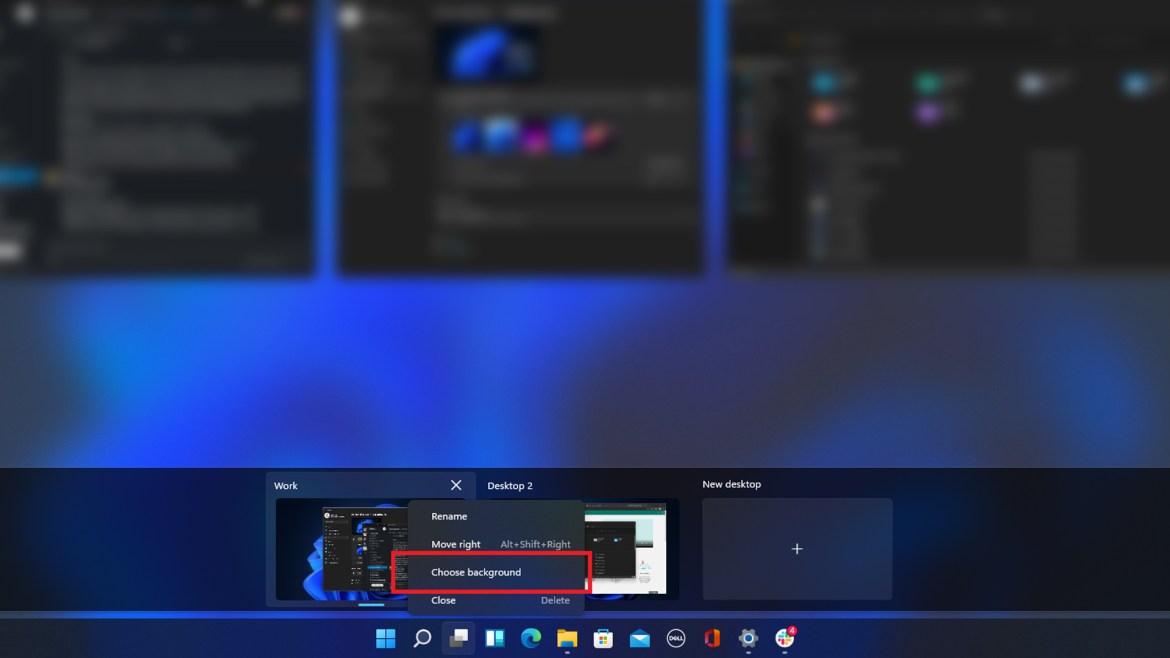Launch Microsoft Office from the taskbar

pyautogui.click(x=711, y=637)
